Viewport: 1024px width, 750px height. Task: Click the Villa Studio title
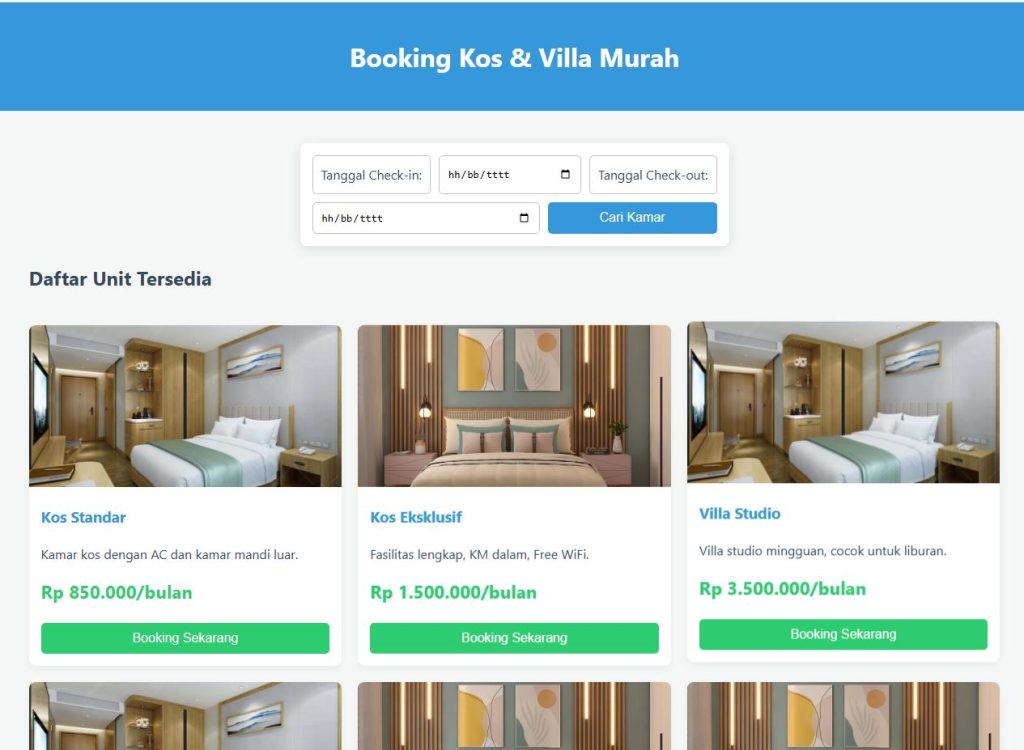(740, 514)
